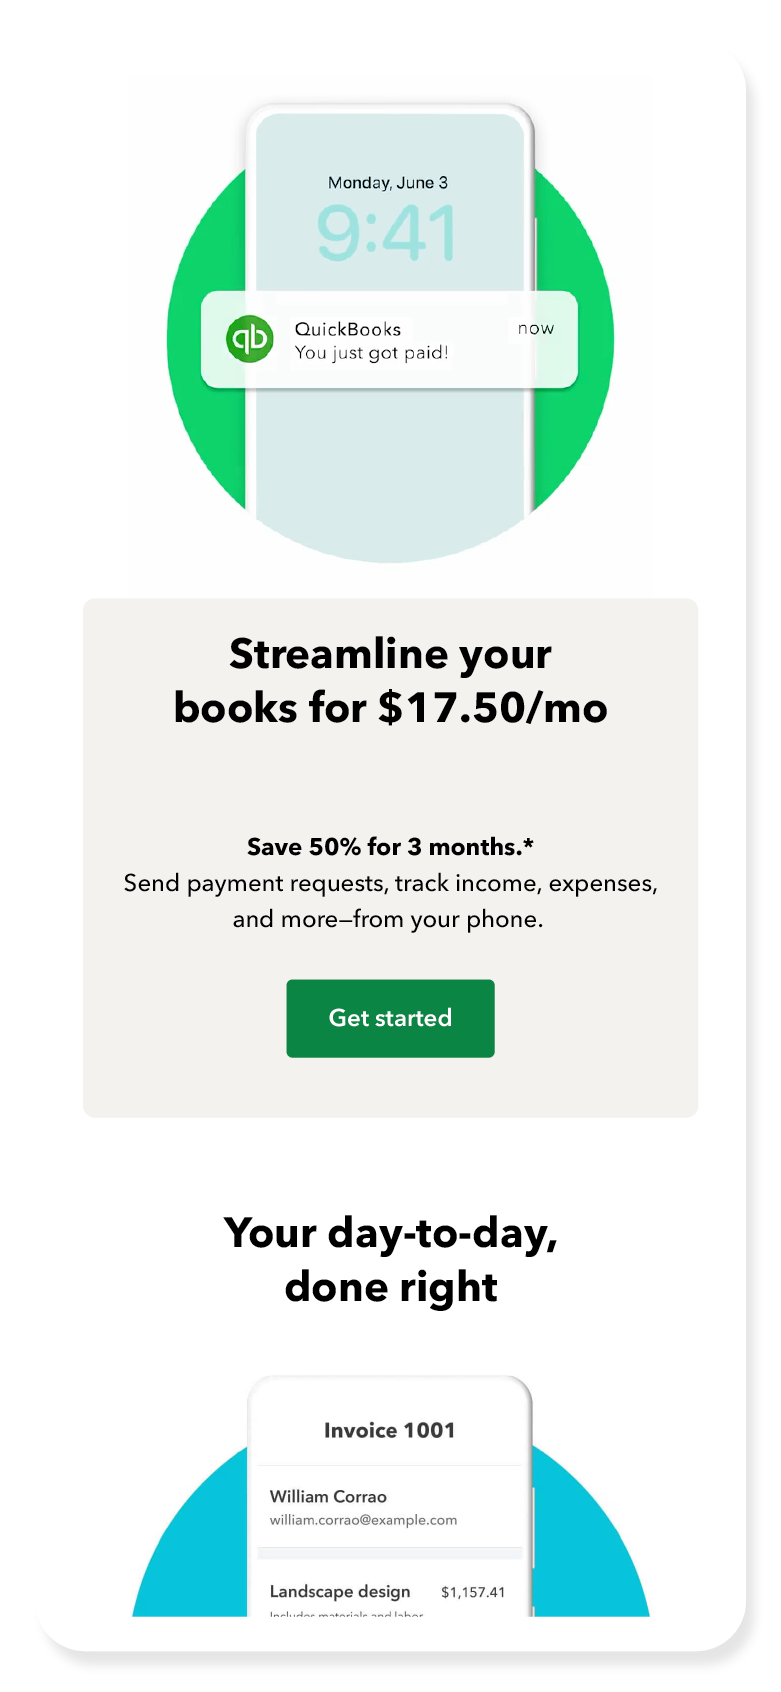Click the green QuickBooks logo icon

(x=249, y=339)
